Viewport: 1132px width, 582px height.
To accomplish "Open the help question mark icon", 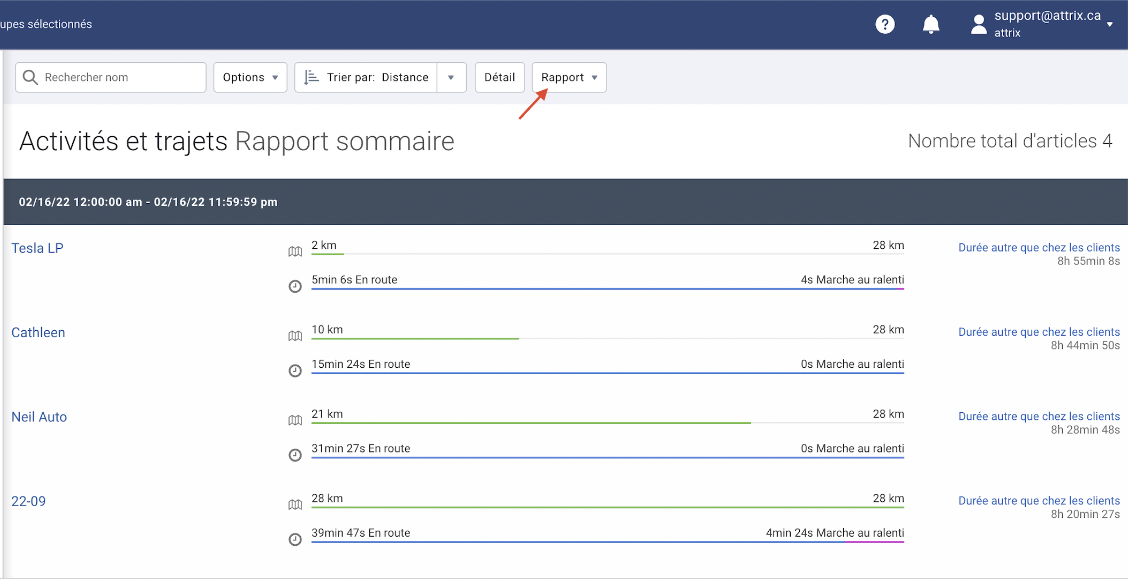I will point(885,25).
